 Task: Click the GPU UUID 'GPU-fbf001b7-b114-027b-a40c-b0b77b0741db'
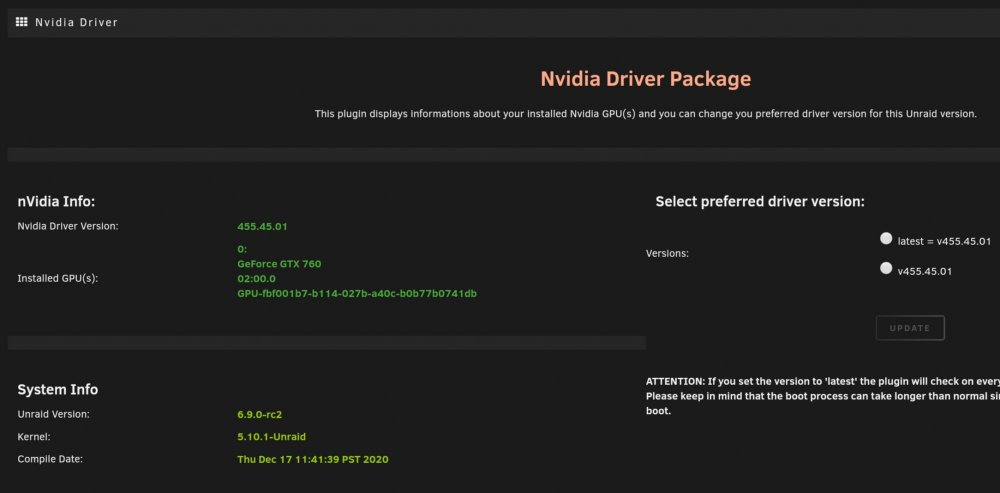pyautogui.click(x=357, y=294)
